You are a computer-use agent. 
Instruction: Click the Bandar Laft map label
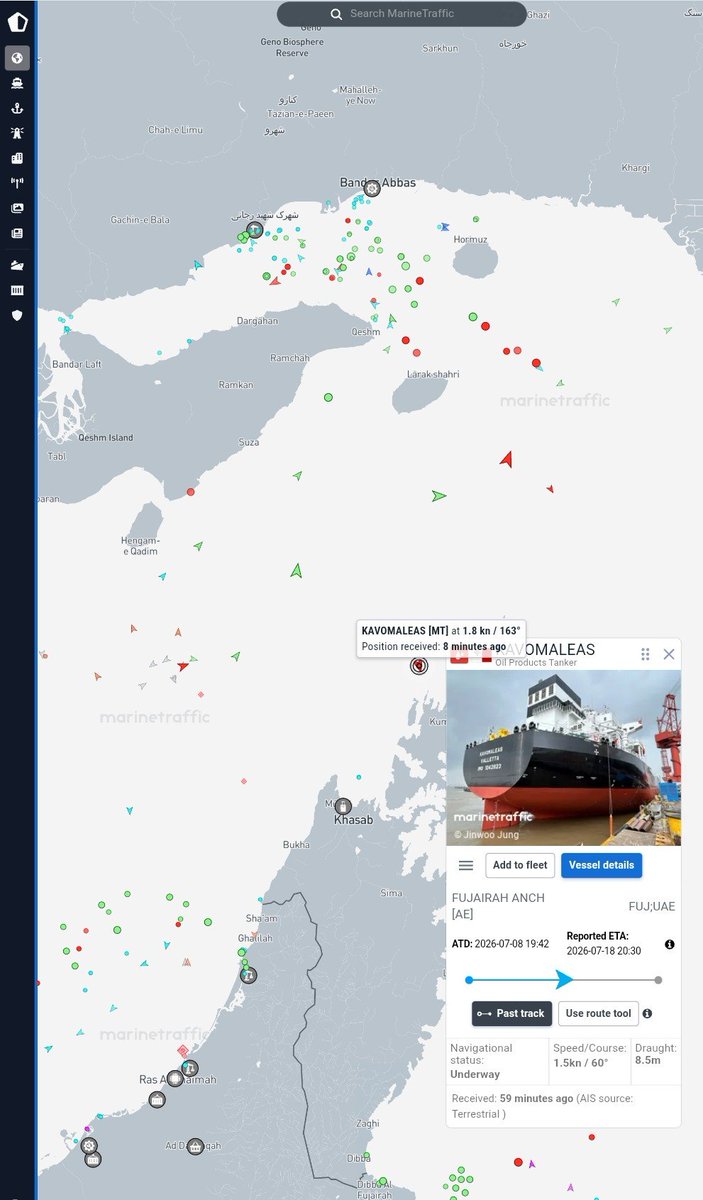pos(77,364)
